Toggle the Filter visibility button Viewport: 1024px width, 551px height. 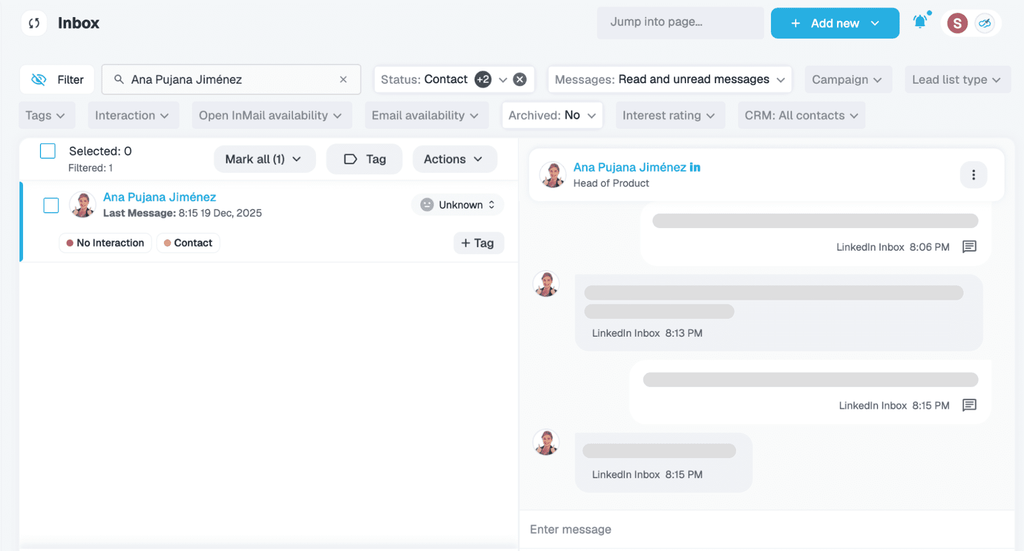pos(57,80)
